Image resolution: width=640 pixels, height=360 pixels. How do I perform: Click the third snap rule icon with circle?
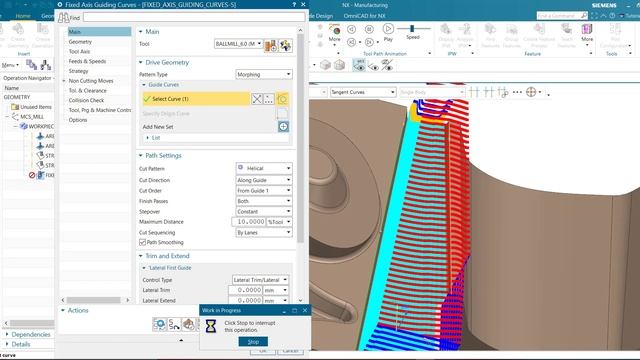[x=503, y=92]
